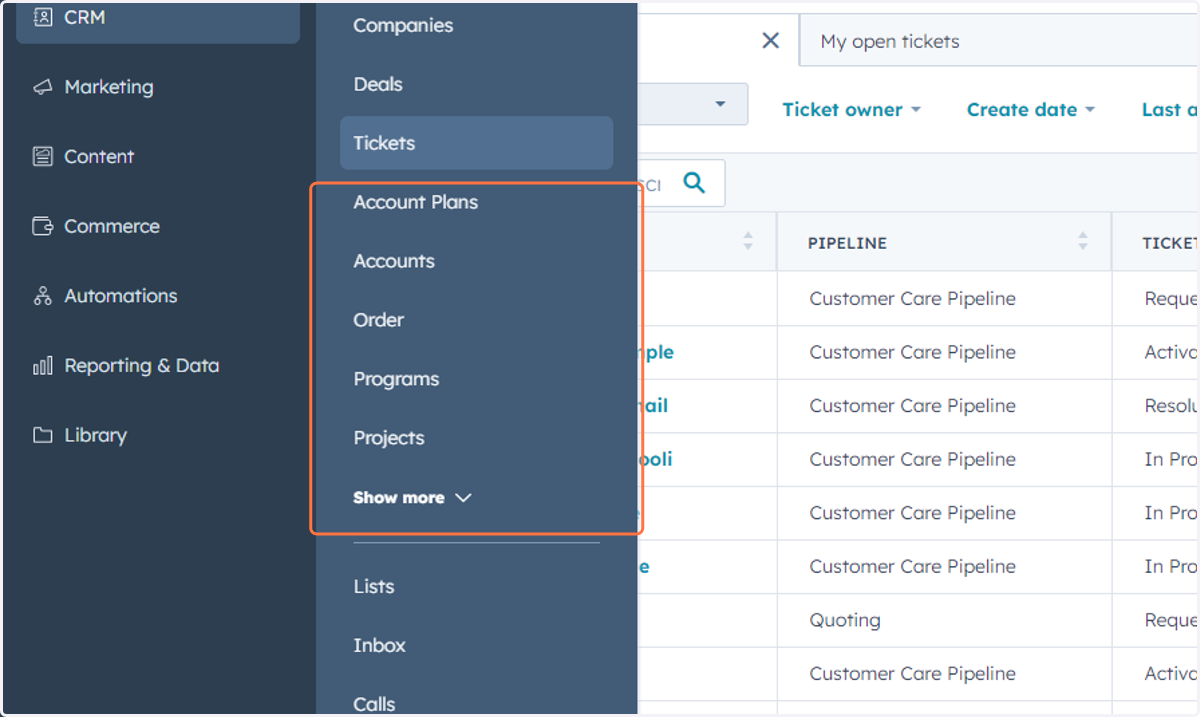Open the Content menu label
The width and height of the screenshot is (1200, 717).
click(99, 157)
